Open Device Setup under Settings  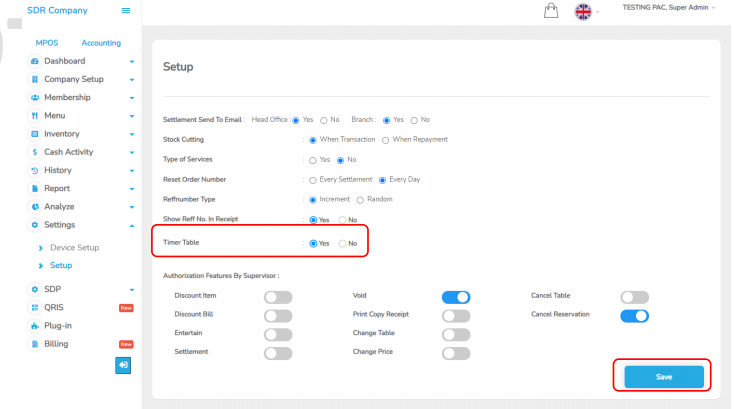click(74, 247)
